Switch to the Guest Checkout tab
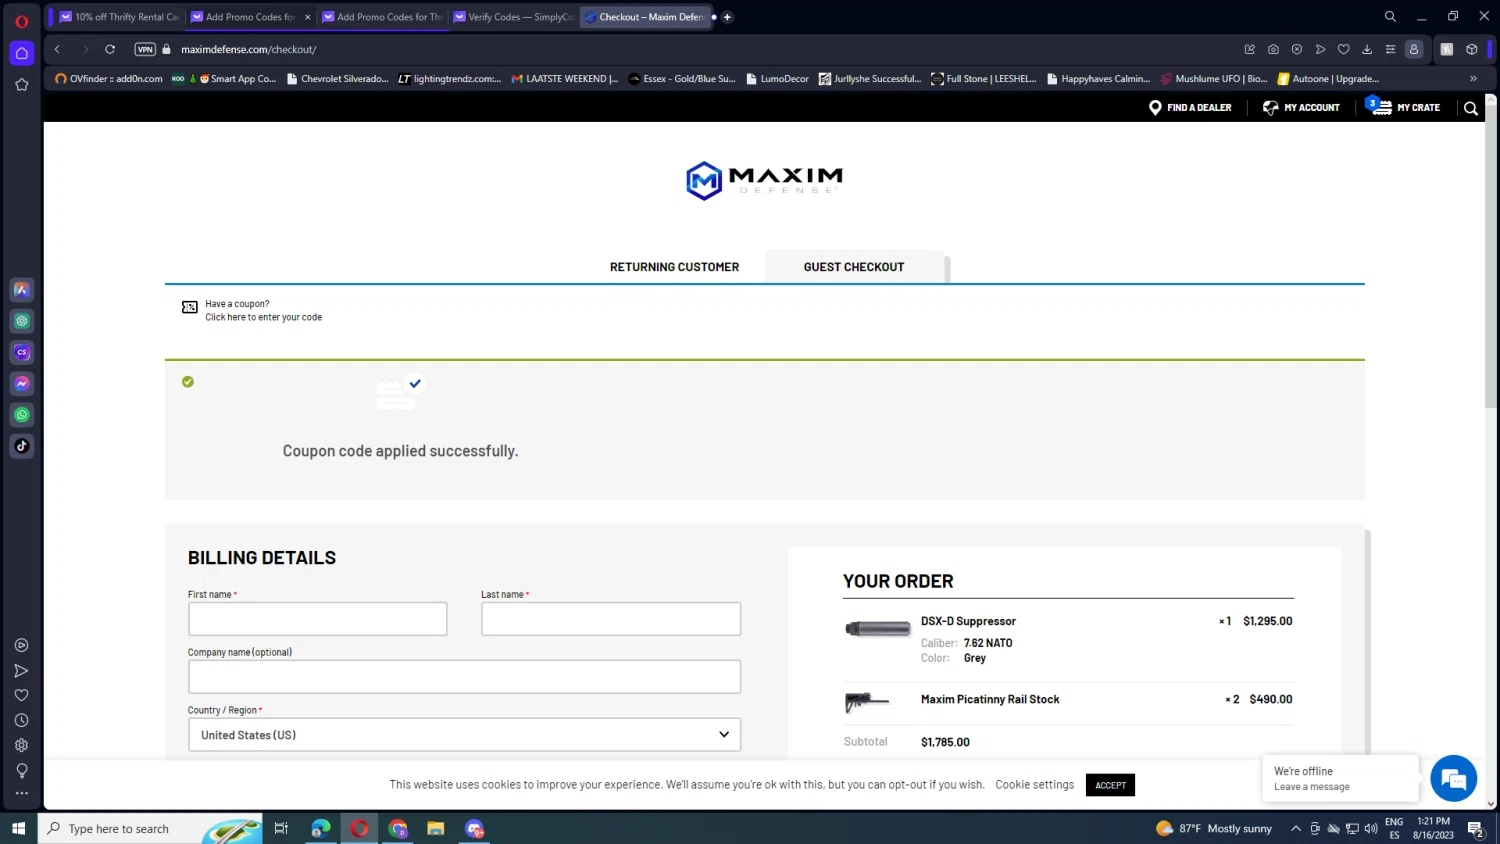The height and width of the screenshot is (844, 1500). tap(854, 267)
